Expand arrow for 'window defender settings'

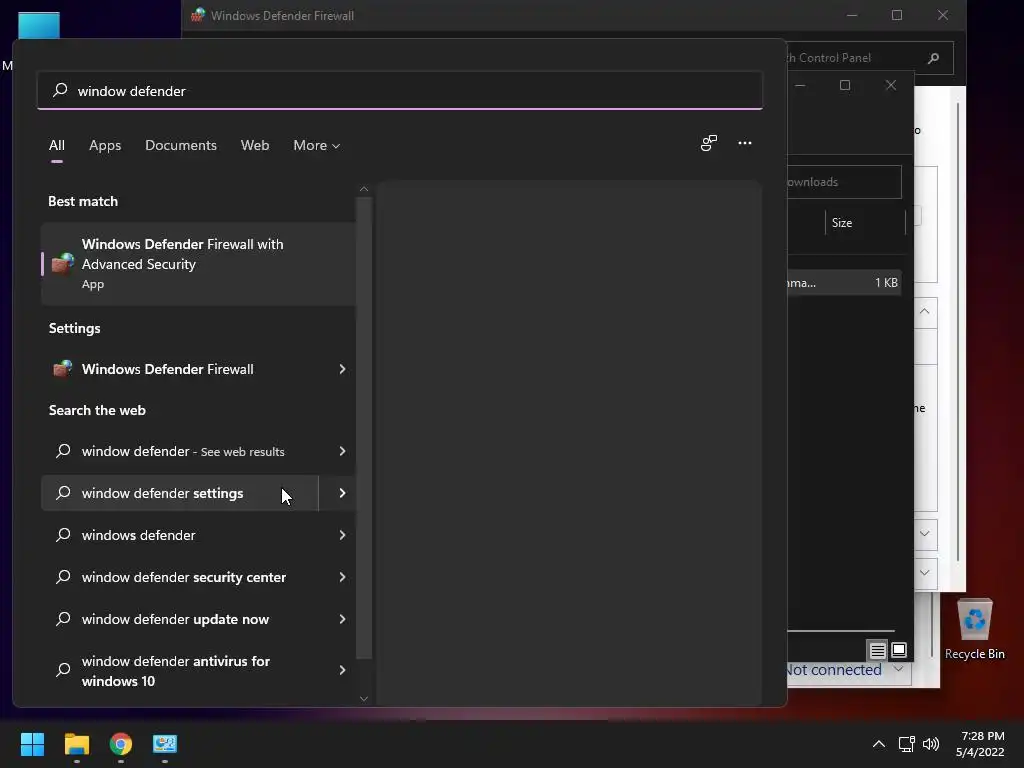coord(342,493)
